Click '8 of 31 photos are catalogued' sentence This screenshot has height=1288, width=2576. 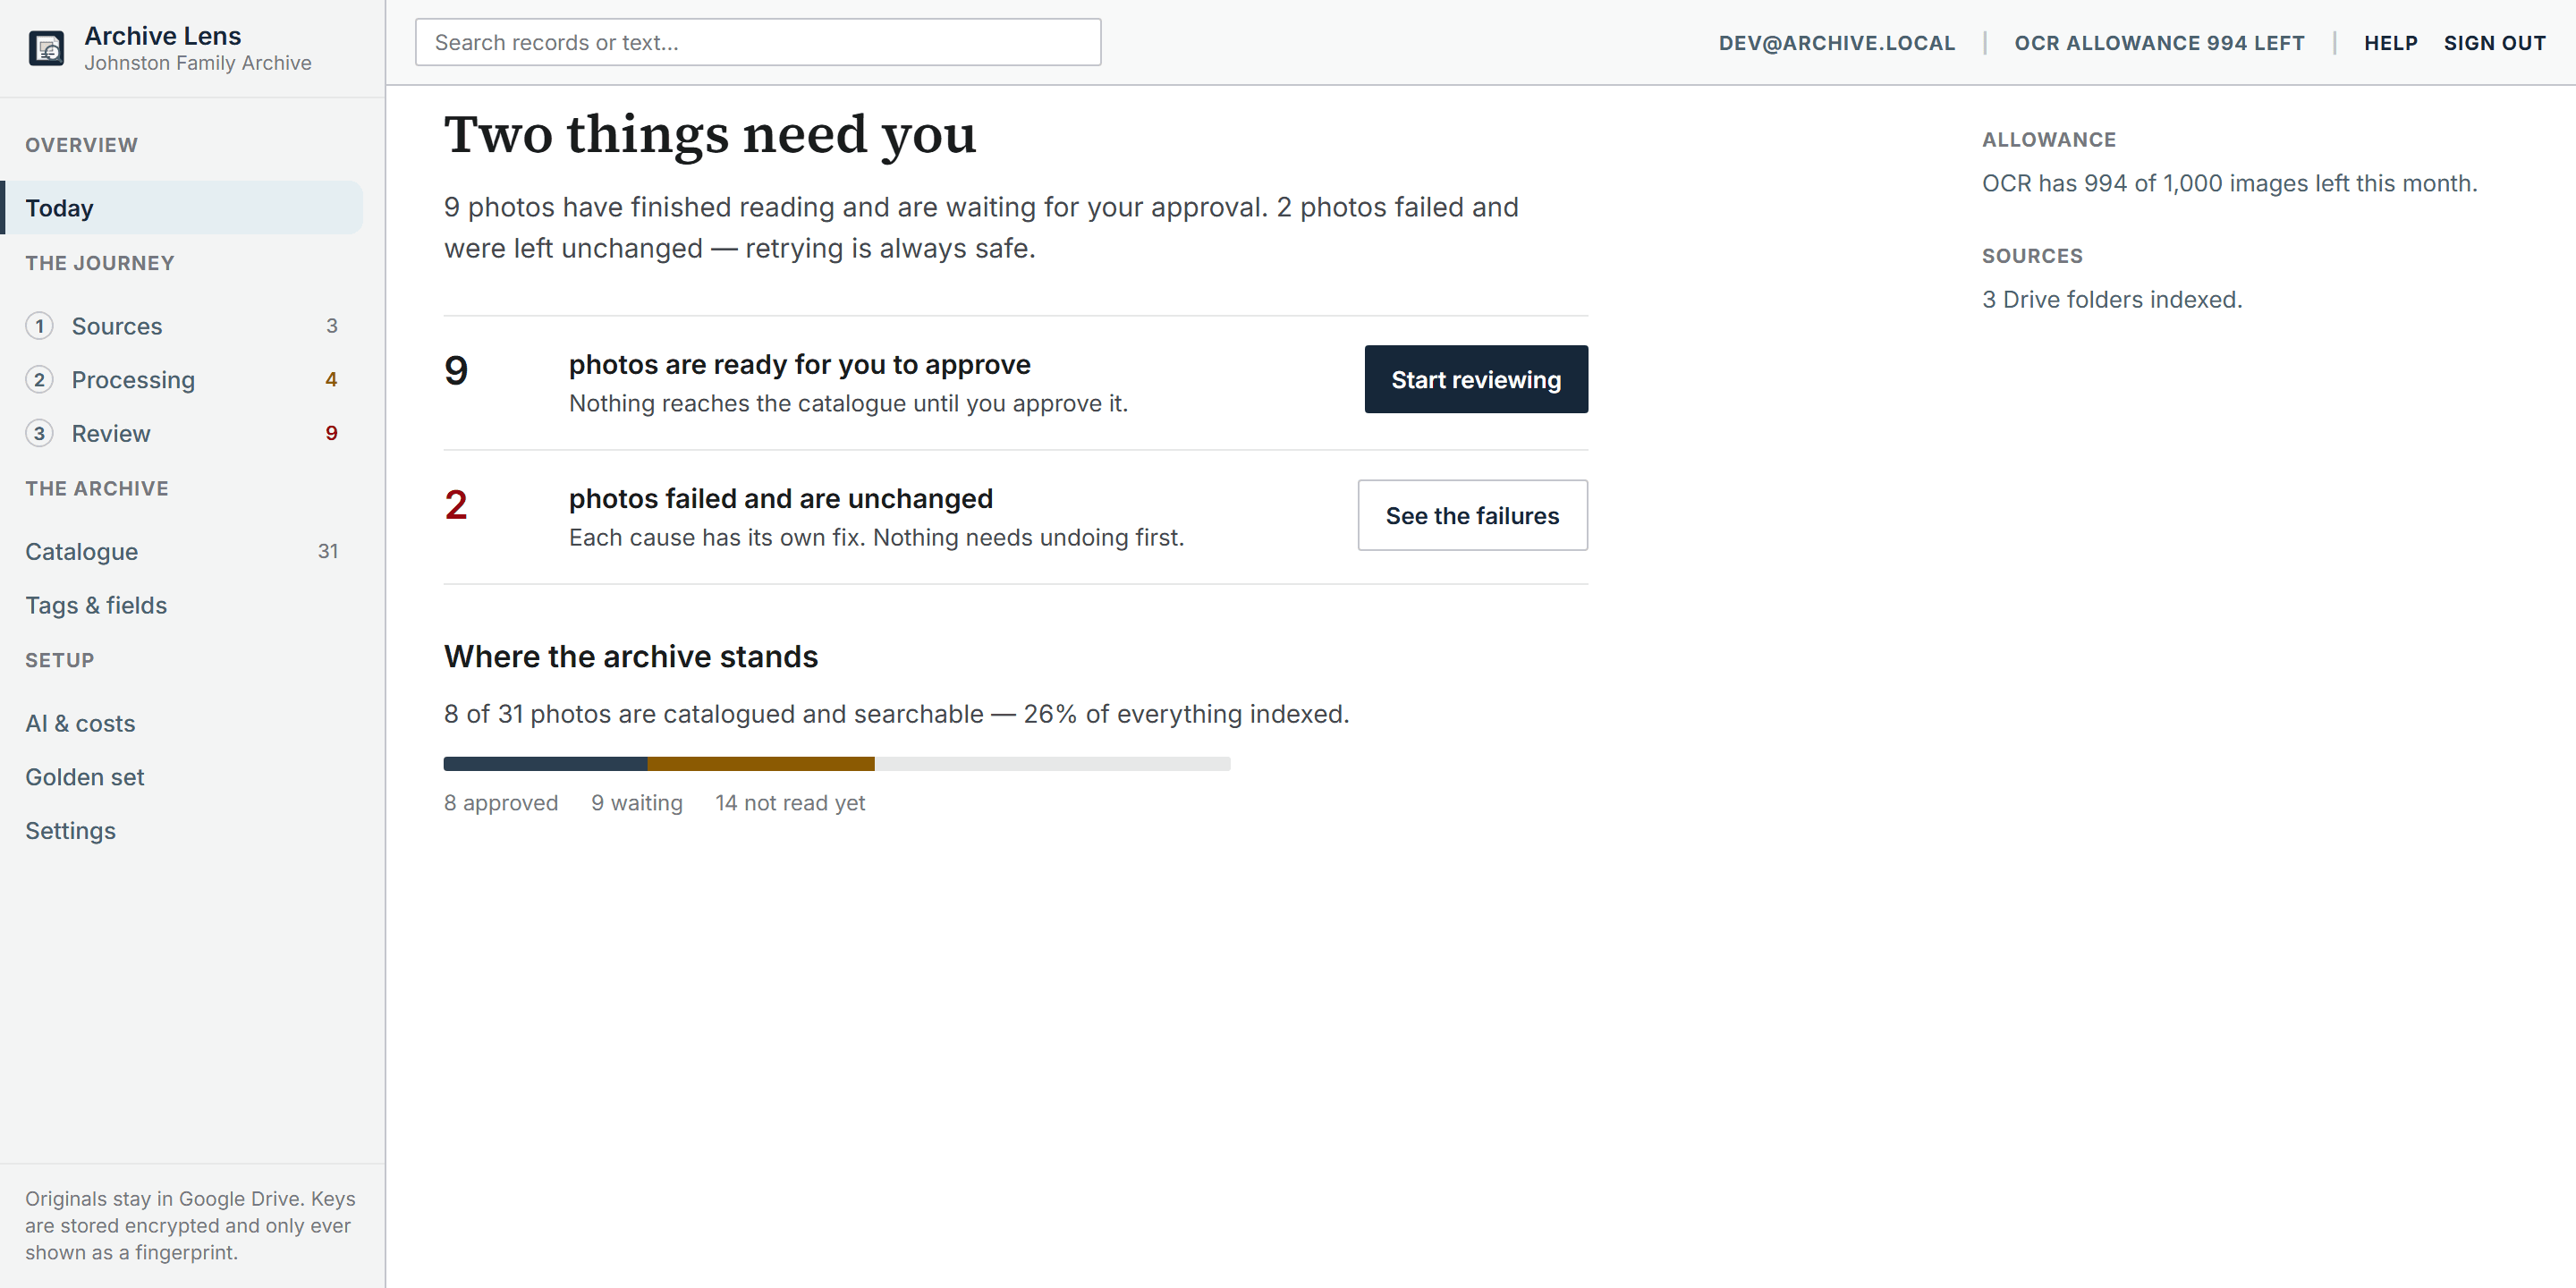click(x=896, y=714)
